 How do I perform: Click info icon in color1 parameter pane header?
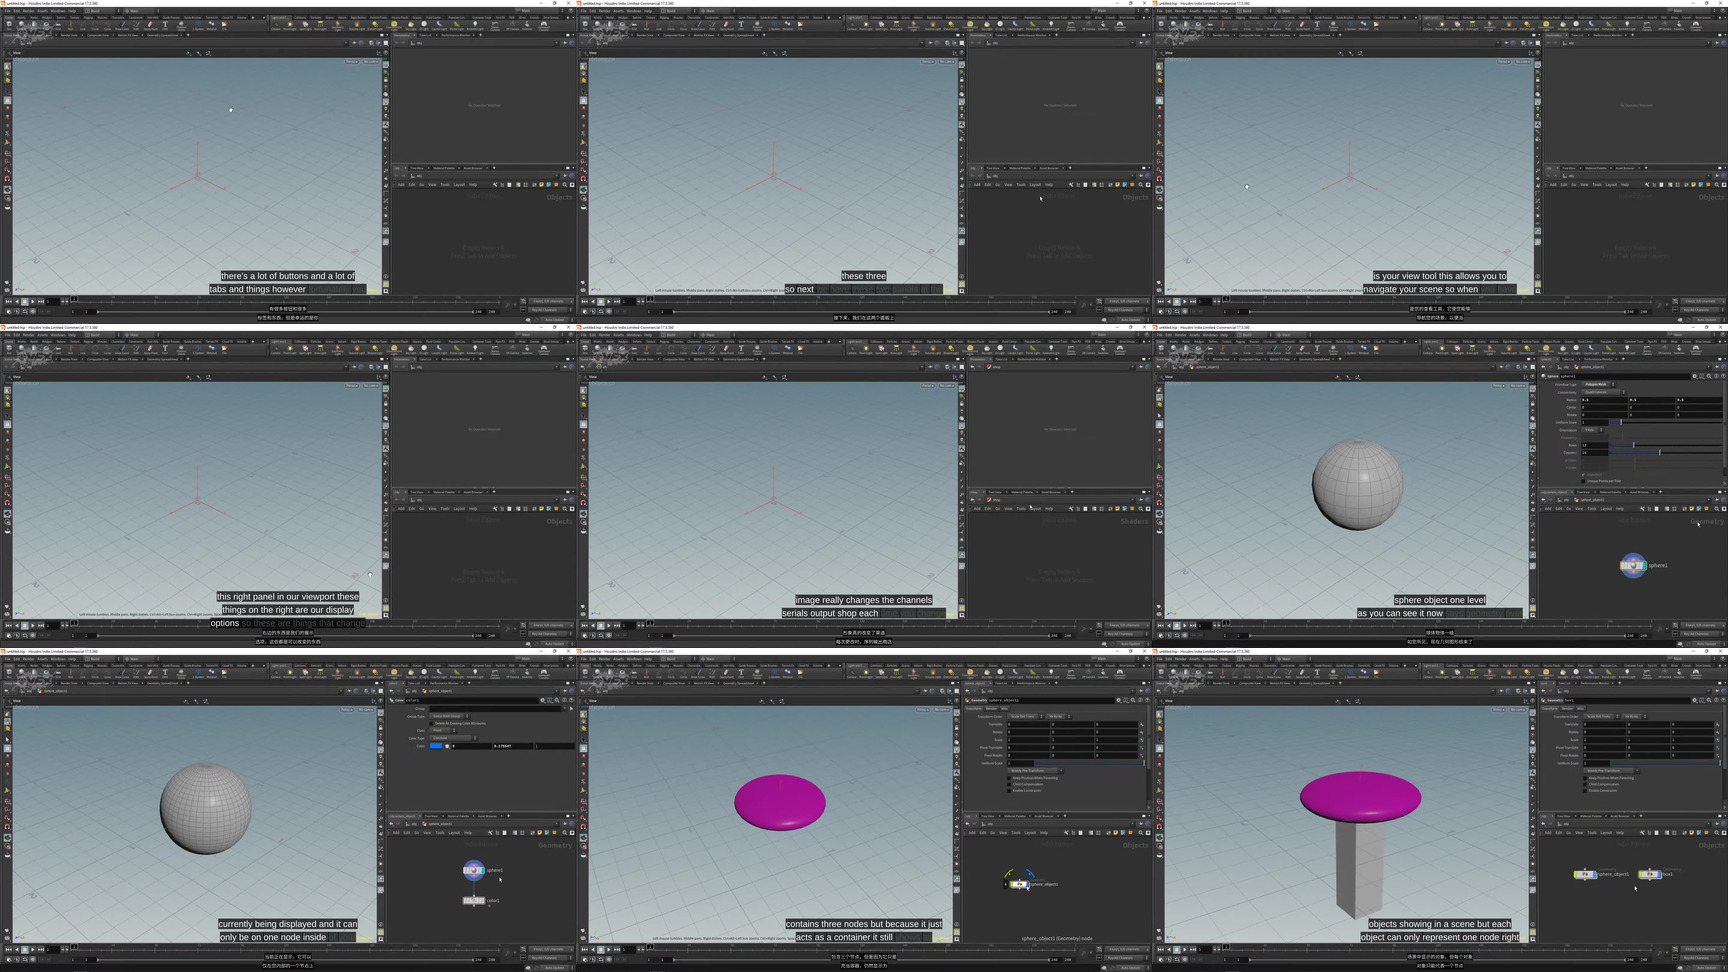tap(564, 700)
